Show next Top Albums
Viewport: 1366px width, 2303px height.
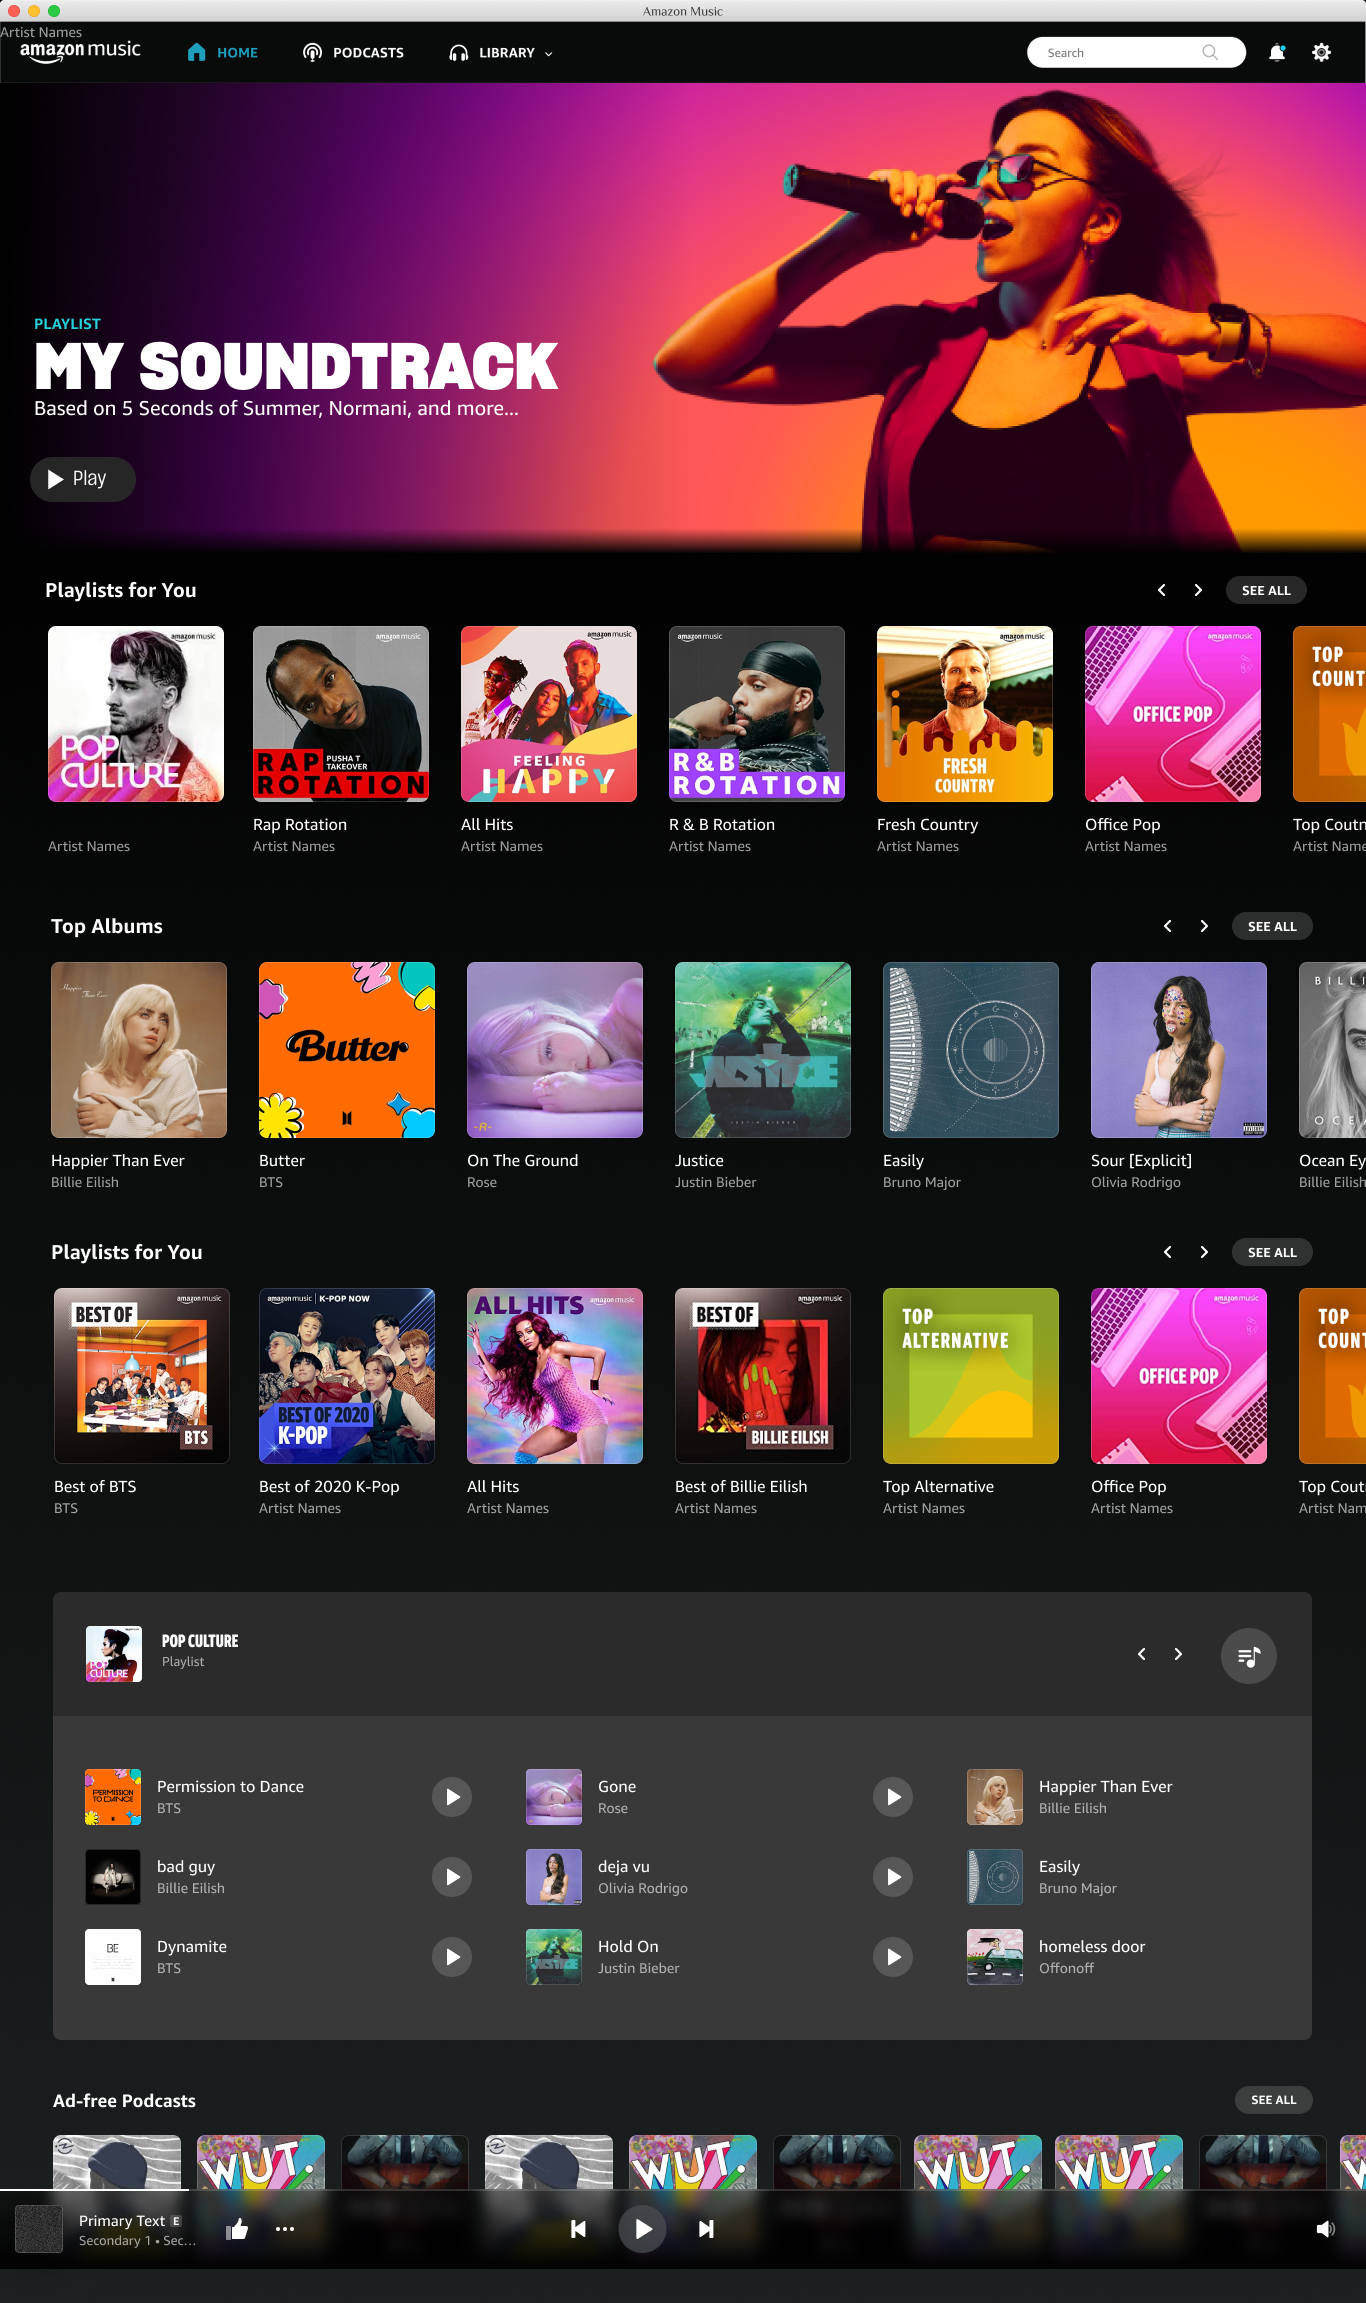(x=1204, y=926)
